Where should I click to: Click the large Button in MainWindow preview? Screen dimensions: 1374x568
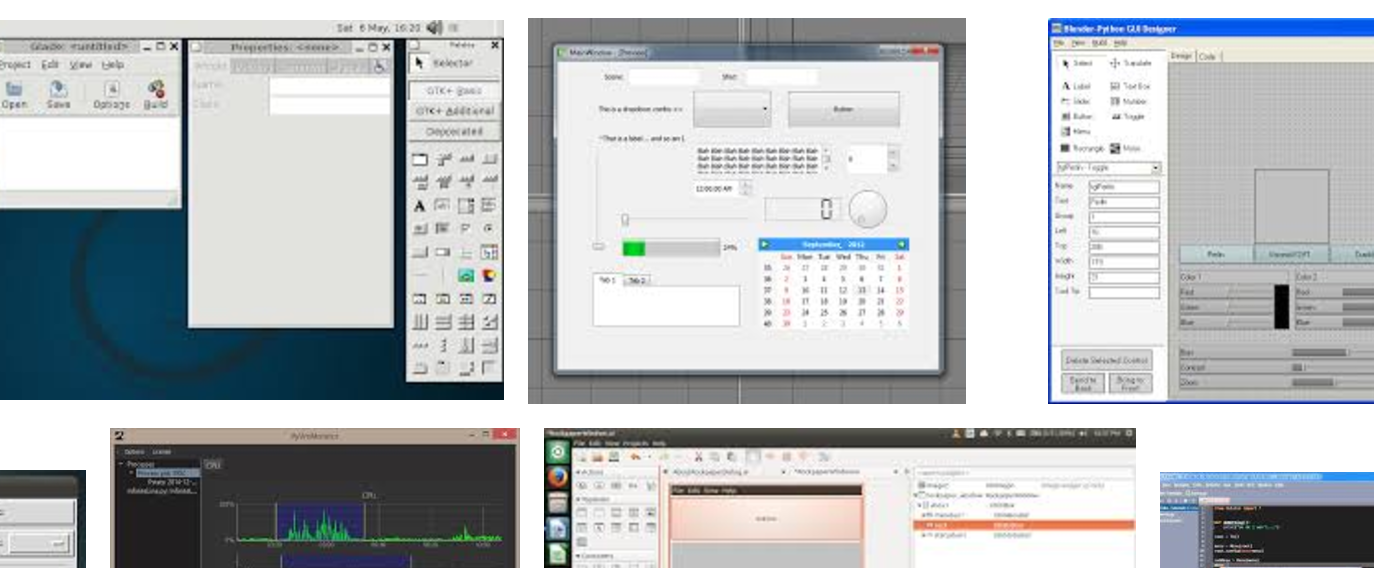pos(843,108)
